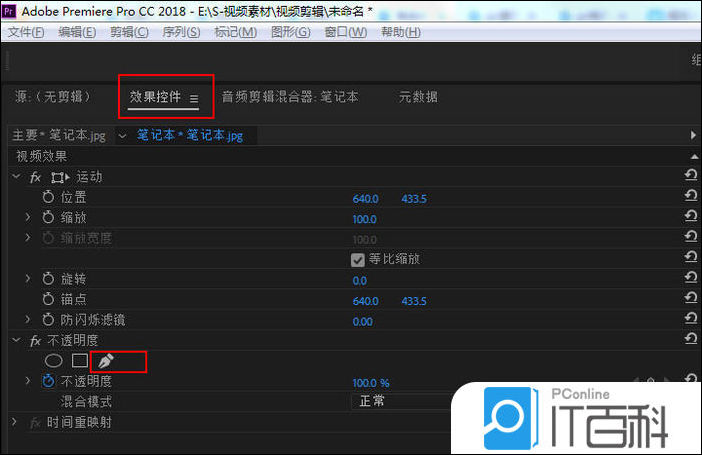Toggle the 运动 fx effect on/off

click(x=35, y=177)
